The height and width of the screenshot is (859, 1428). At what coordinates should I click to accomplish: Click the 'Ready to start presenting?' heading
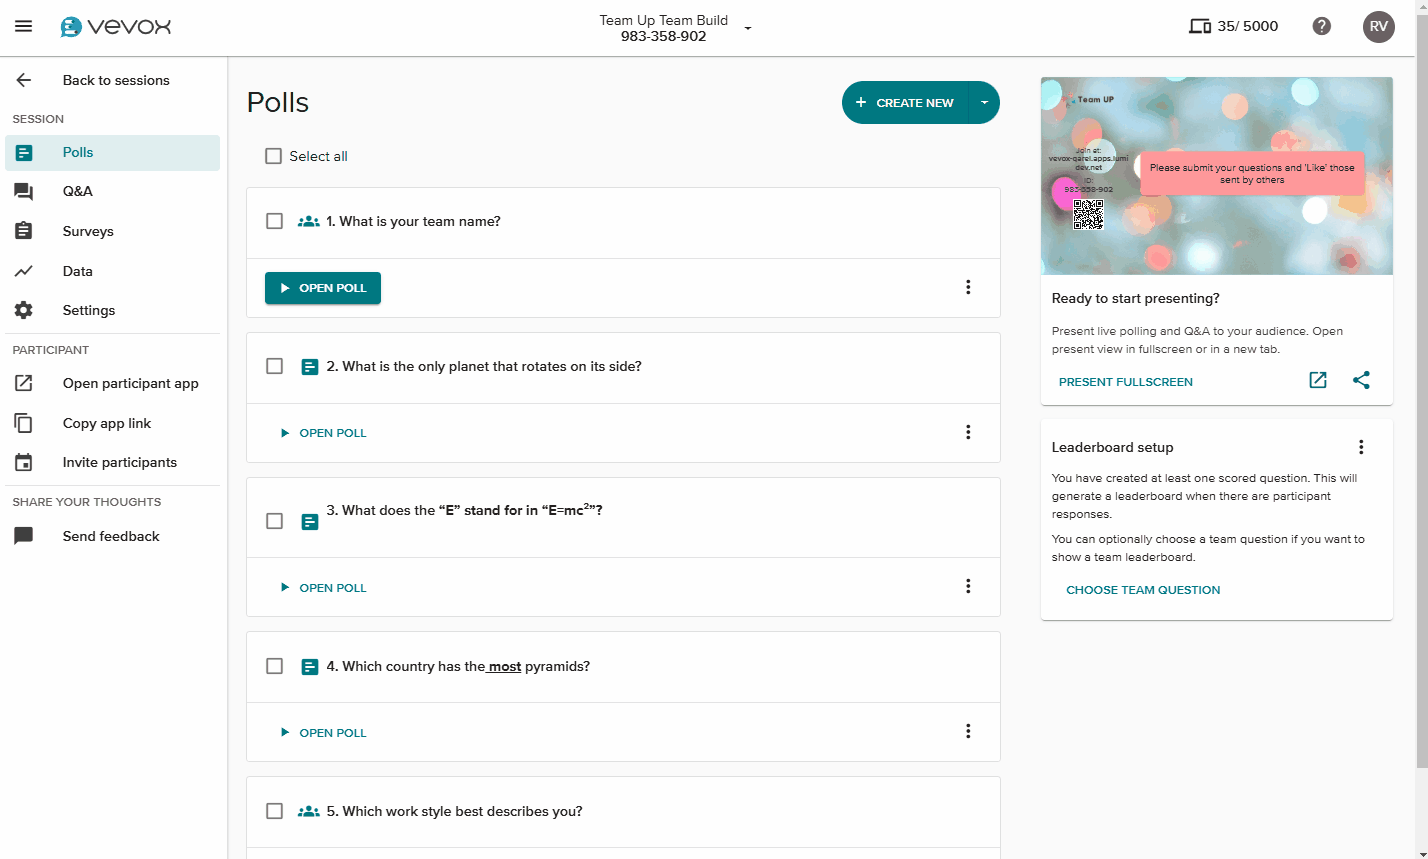coord(1136,298)
